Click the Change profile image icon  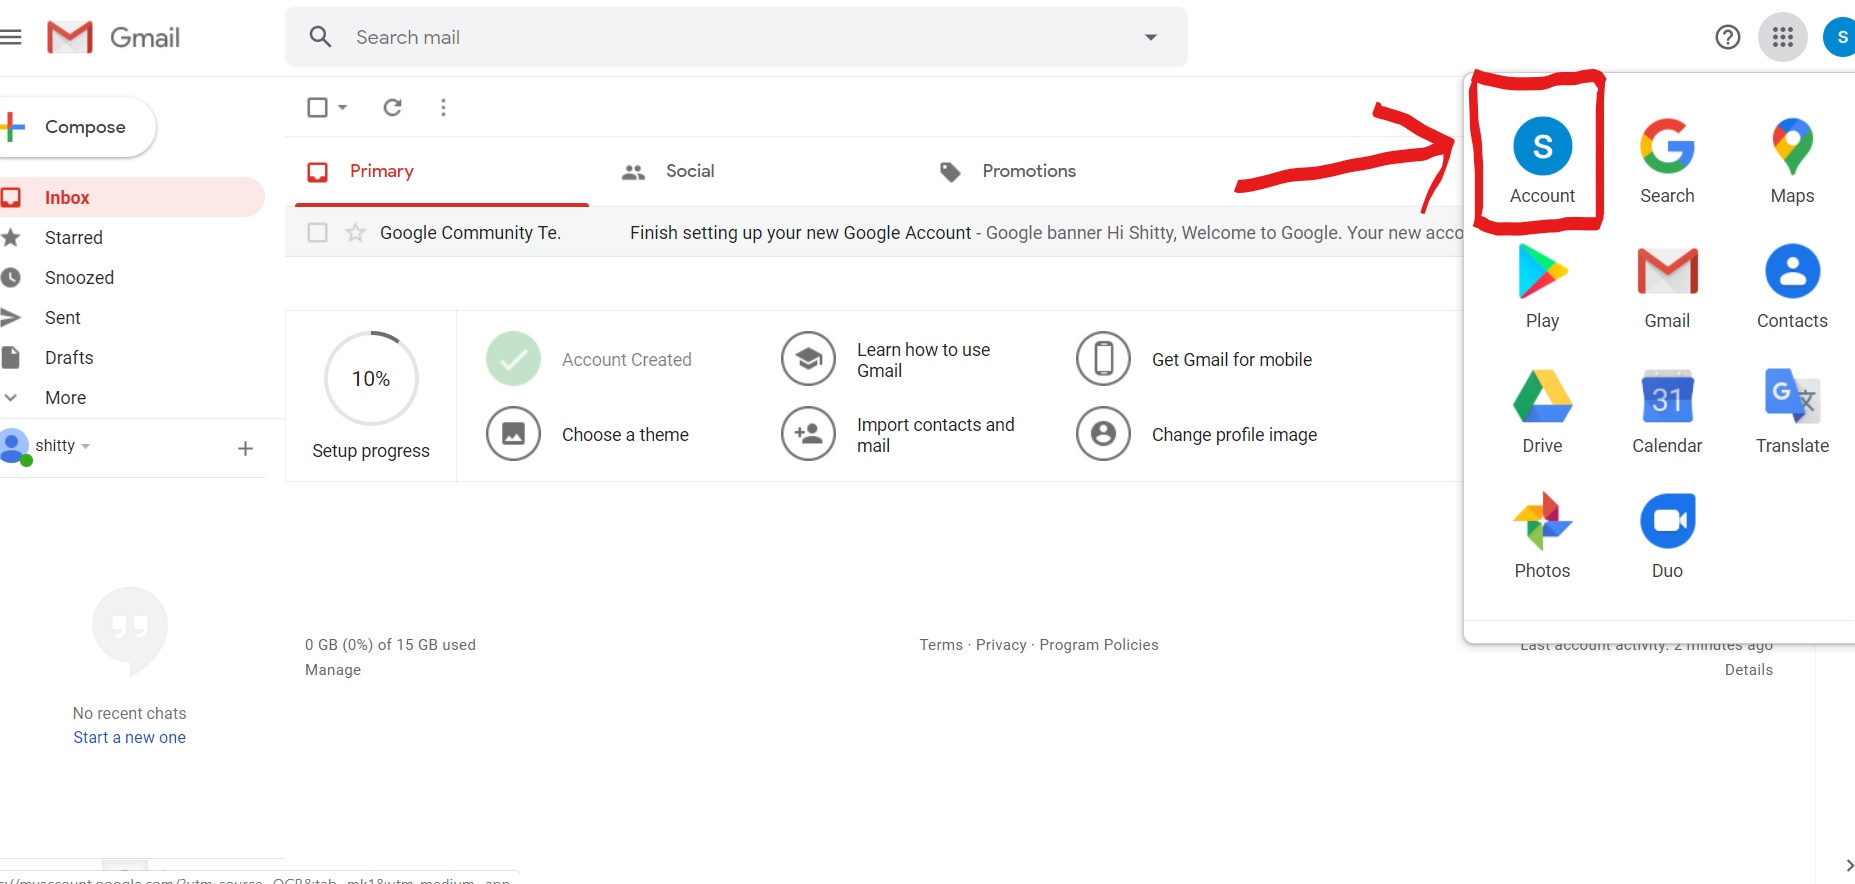coord(1103,434)
